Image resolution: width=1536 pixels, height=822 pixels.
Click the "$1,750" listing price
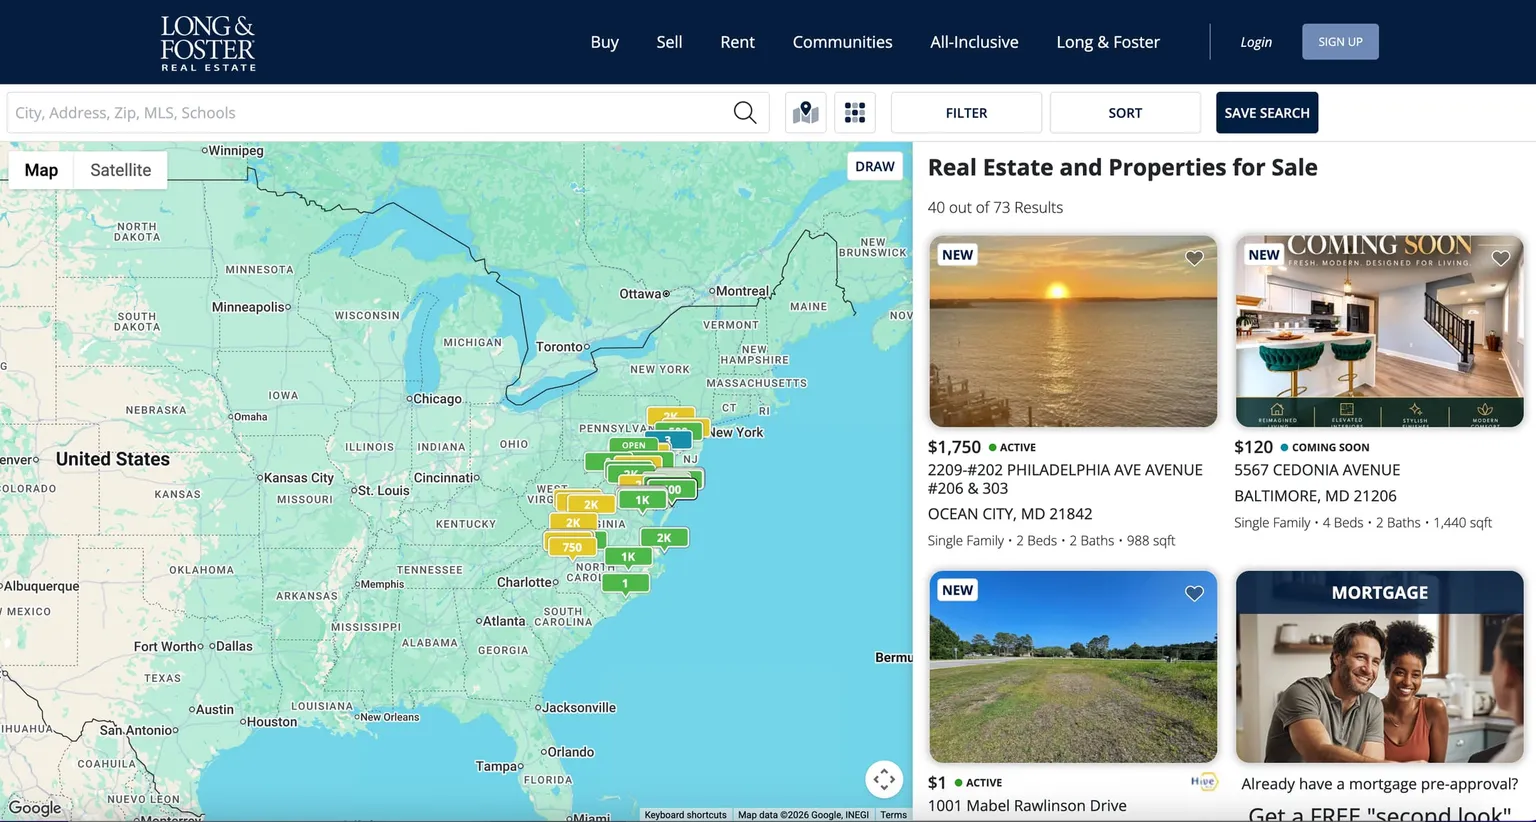[954, 447]
